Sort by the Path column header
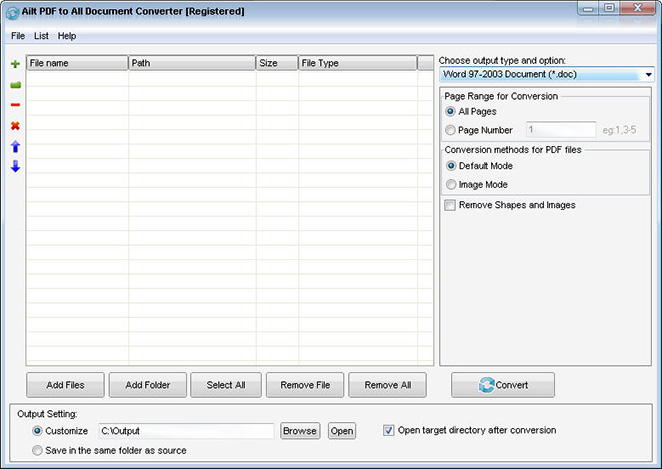The height and width of the screenshot is (469, 662). click(192, 63)
